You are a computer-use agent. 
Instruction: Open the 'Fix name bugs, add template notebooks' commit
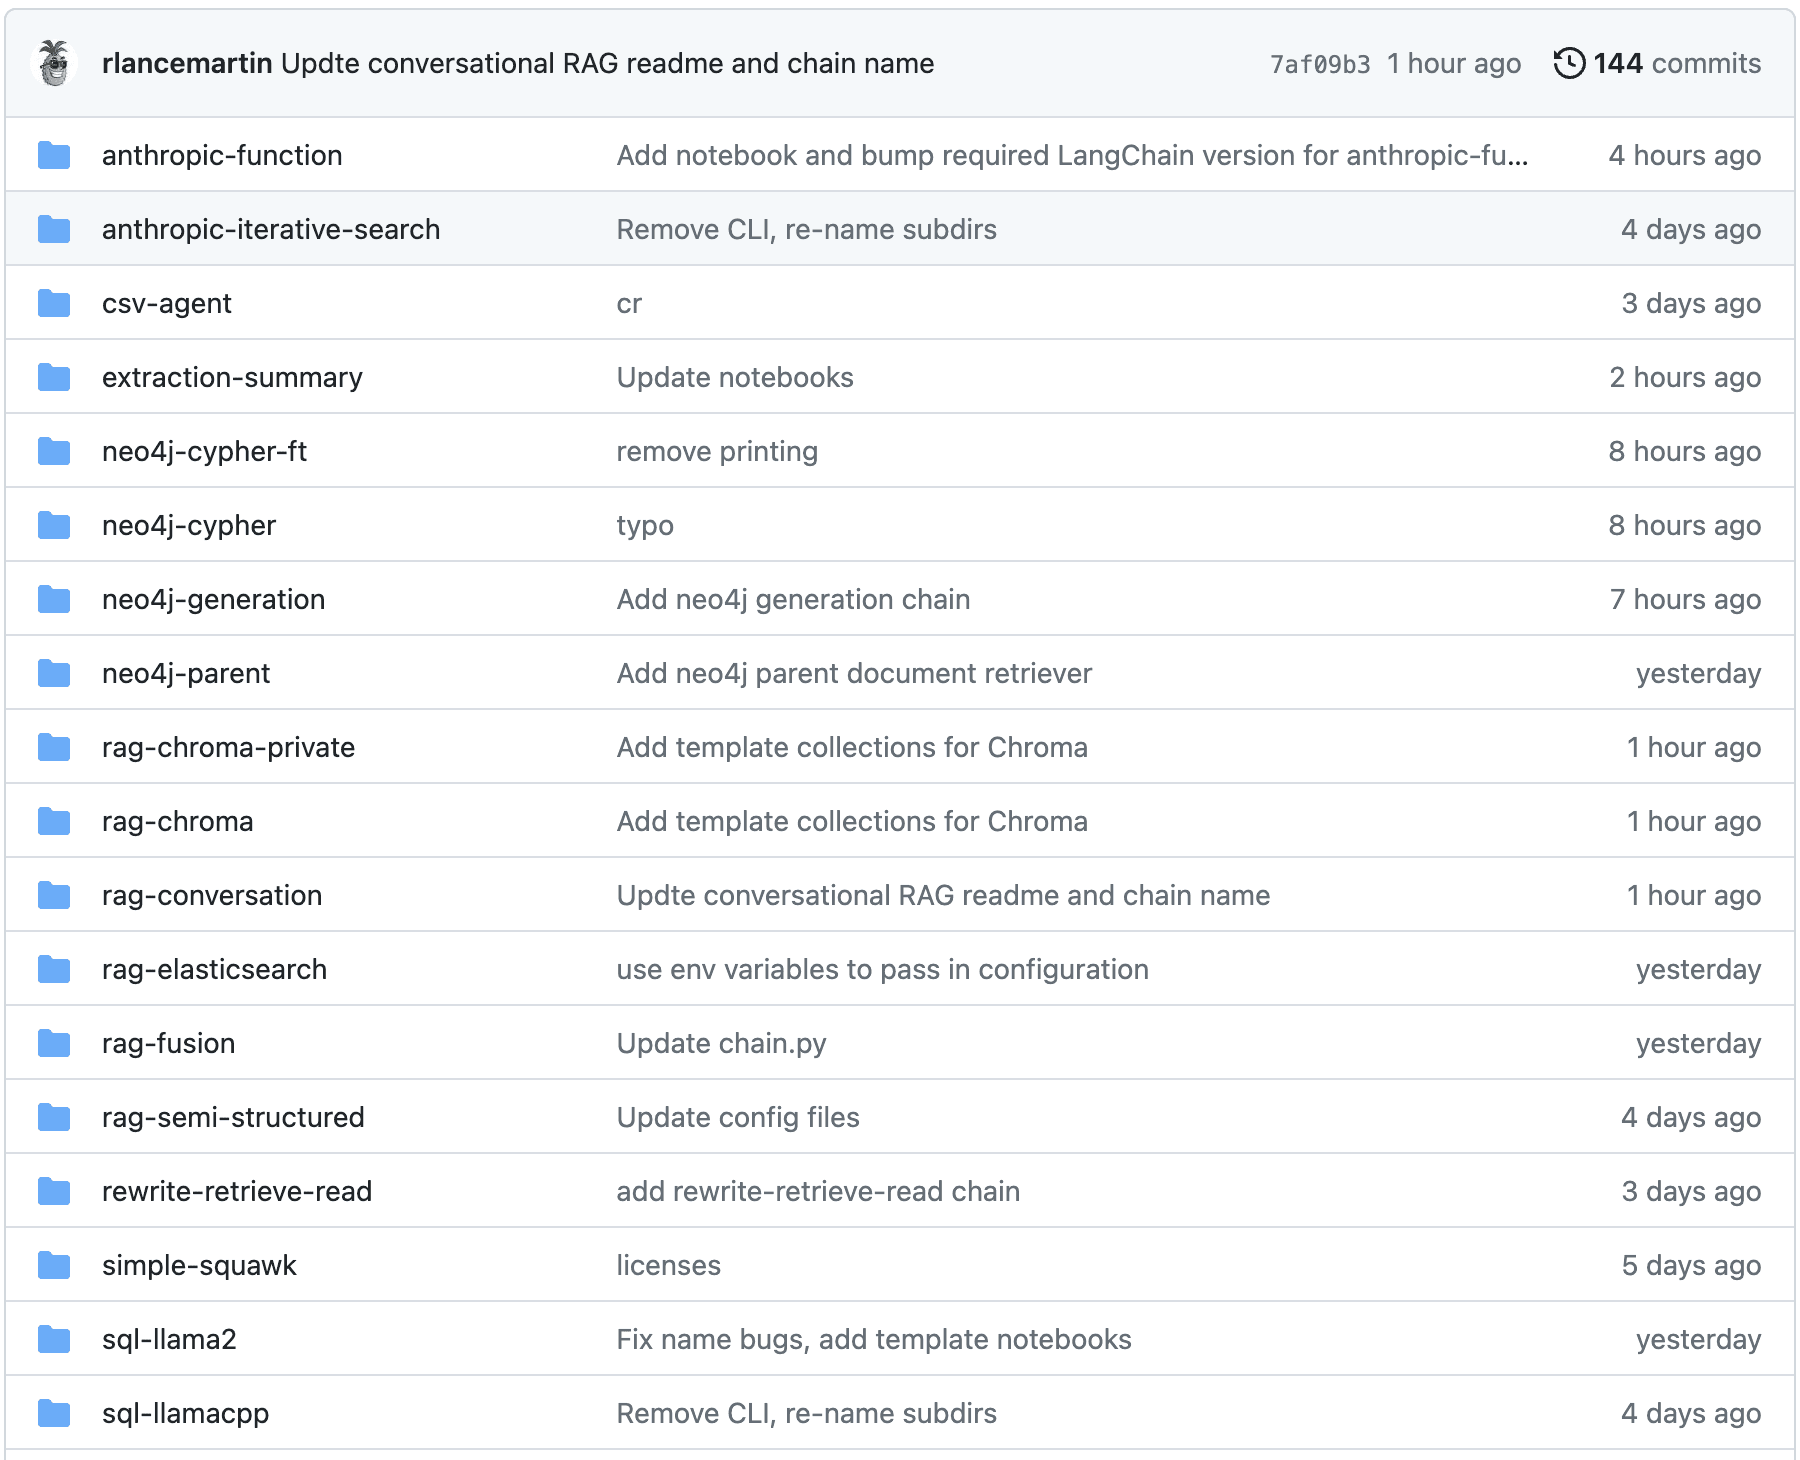pos(874,1339)
